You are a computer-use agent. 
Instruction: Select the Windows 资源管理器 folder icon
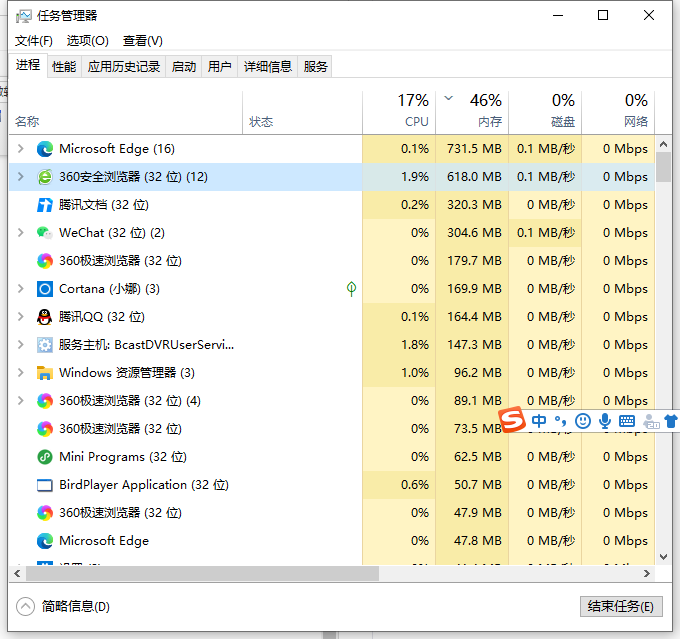coord(44,373)
